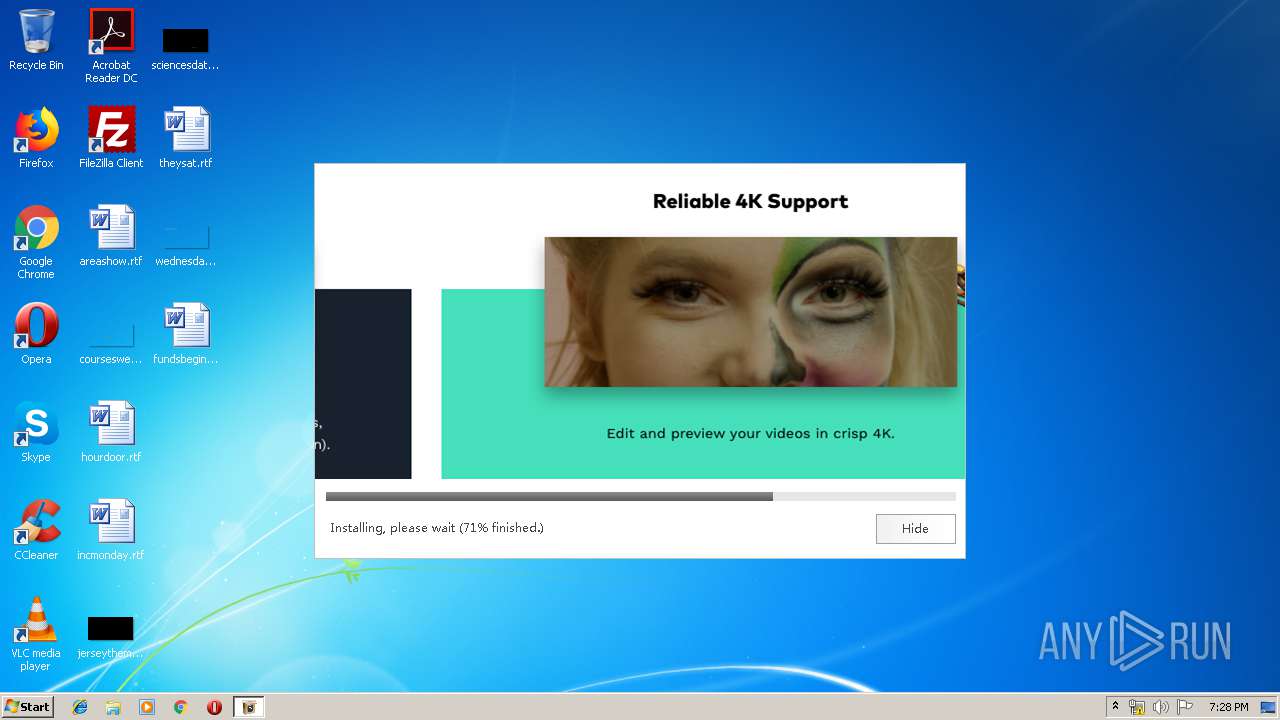Viewport: 1280px width, 720px height.
Task: Select incmonday.rtf document icon
Action: tap(111, 530)
